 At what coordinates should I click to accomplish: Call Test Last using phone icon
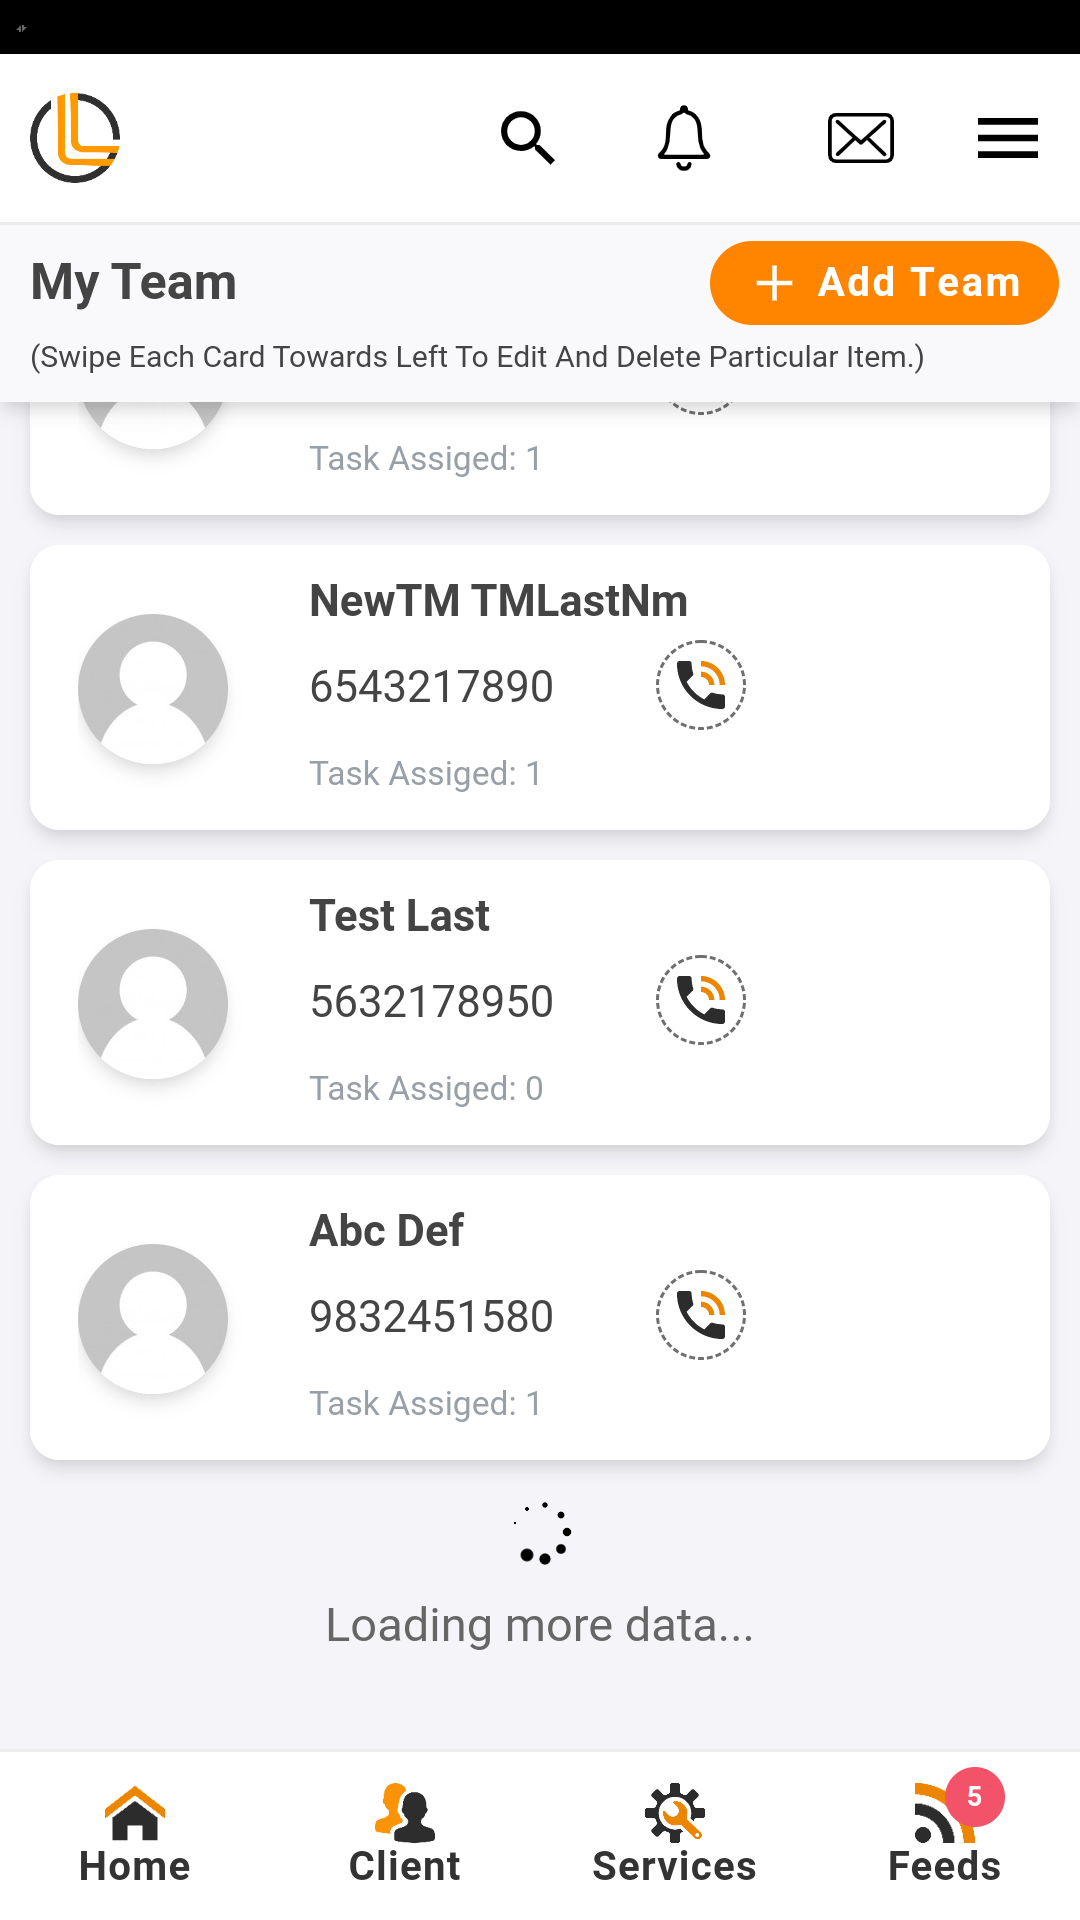tap(701, 1000)
